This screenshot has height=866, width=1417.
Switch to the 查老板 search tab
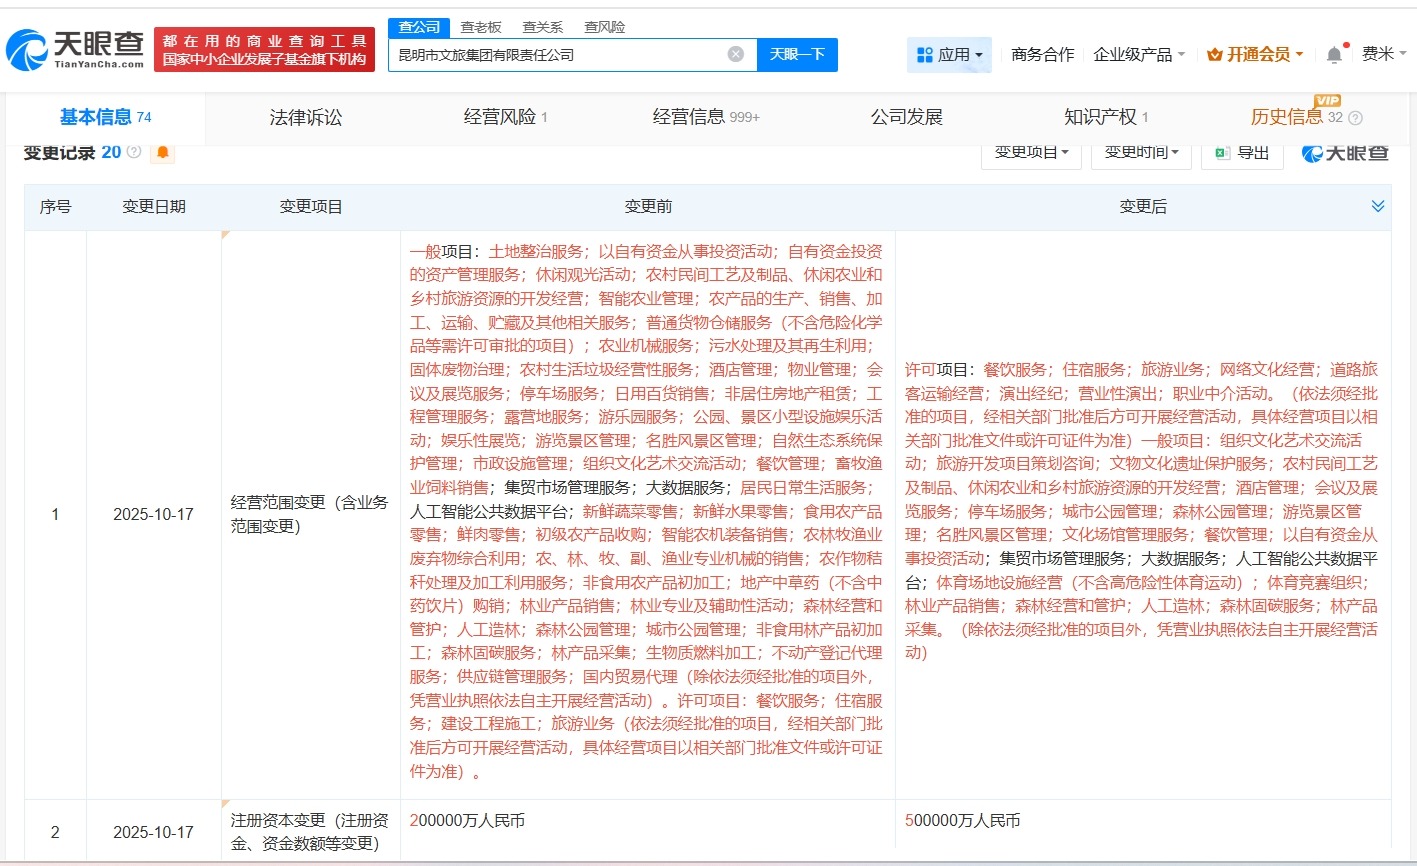coord(480,27)
